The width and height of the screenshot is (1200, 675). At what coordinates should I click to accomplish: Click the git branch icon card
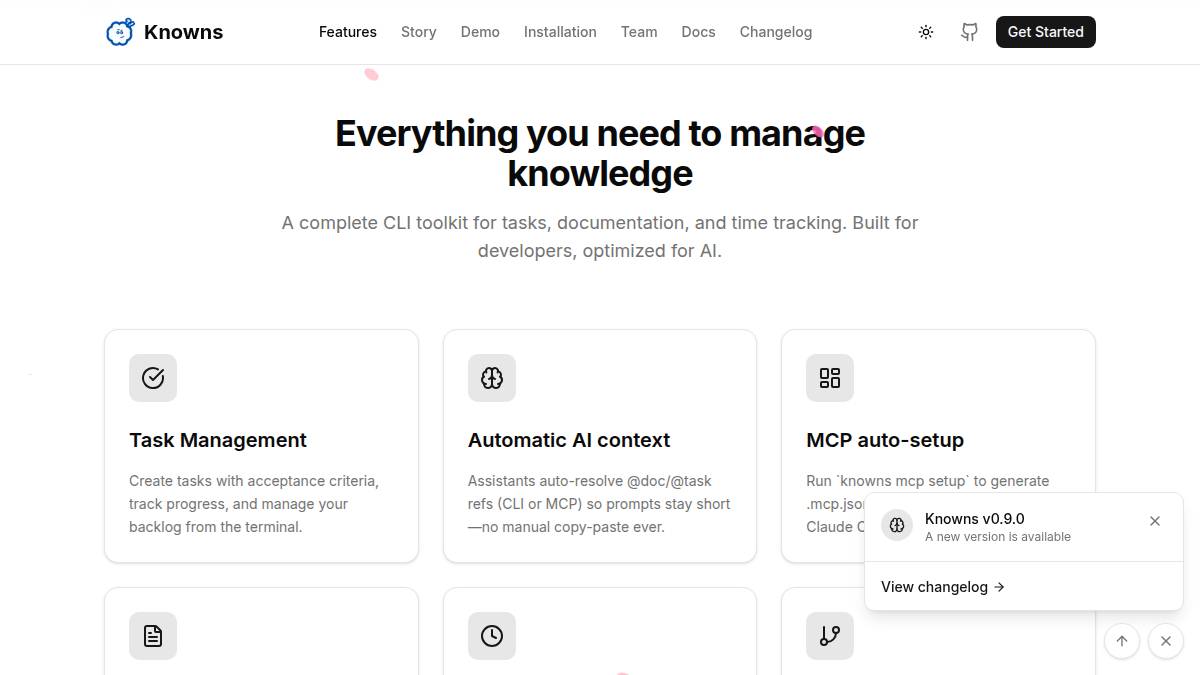click(x=830, y=636)
